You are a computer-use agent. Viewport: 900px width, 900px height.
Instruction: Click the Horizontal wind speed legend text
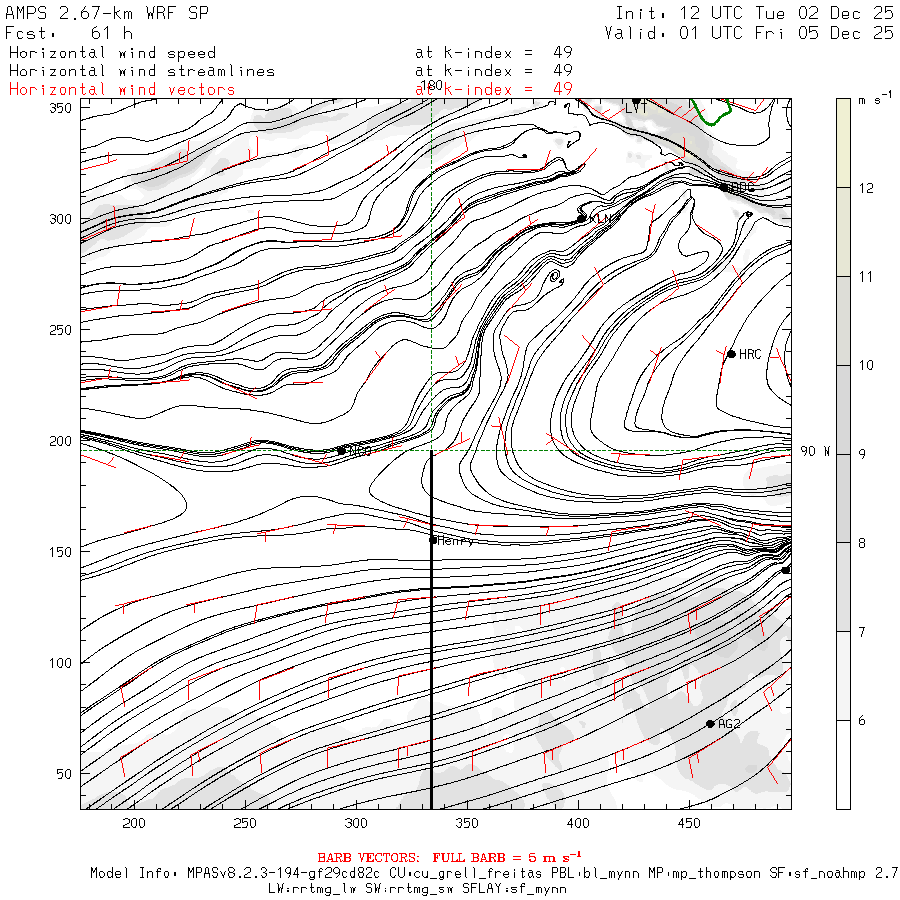112,53
